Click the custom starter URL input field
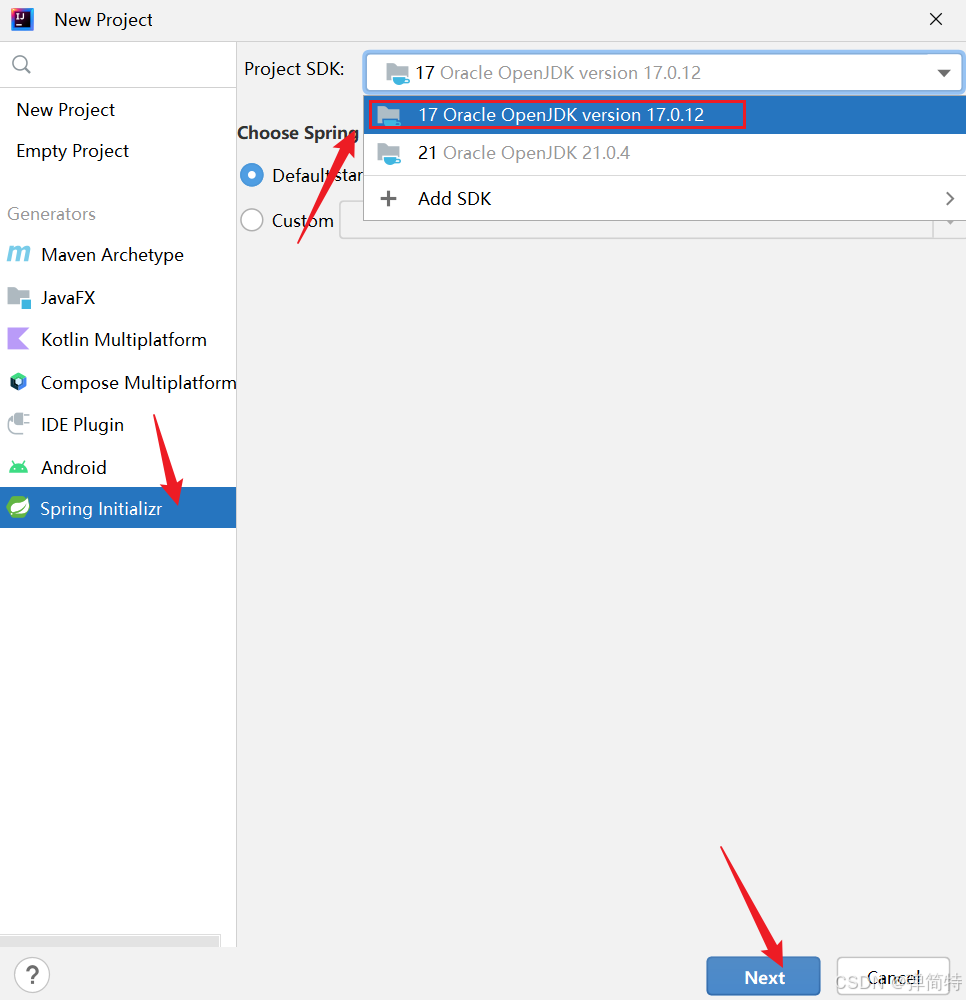The image size is (966, 1000). point(636,229)
